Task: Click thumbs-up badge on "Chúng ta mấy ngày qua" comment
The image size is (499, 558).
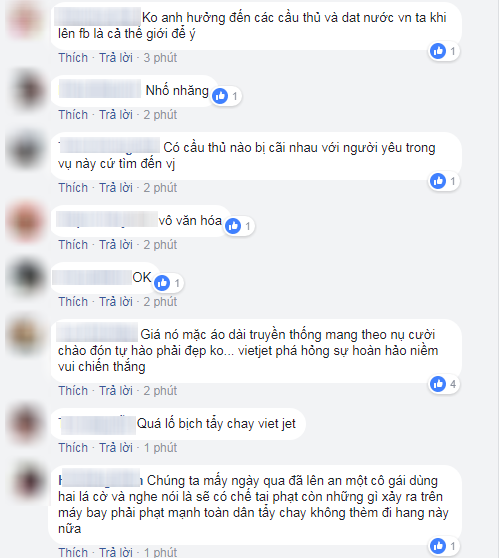Action: click(438, 546)
